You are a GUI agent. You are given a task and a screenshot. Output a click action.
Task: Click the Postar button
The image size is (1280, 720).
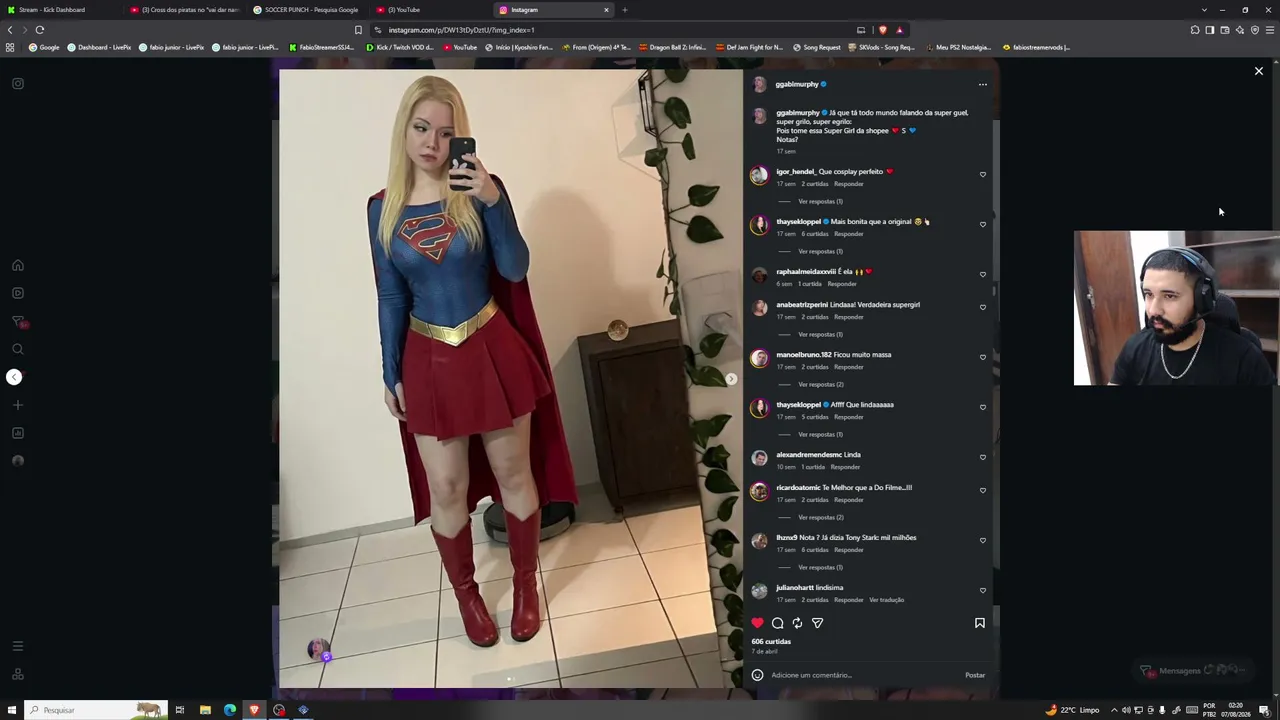click(x=975, y=675)
